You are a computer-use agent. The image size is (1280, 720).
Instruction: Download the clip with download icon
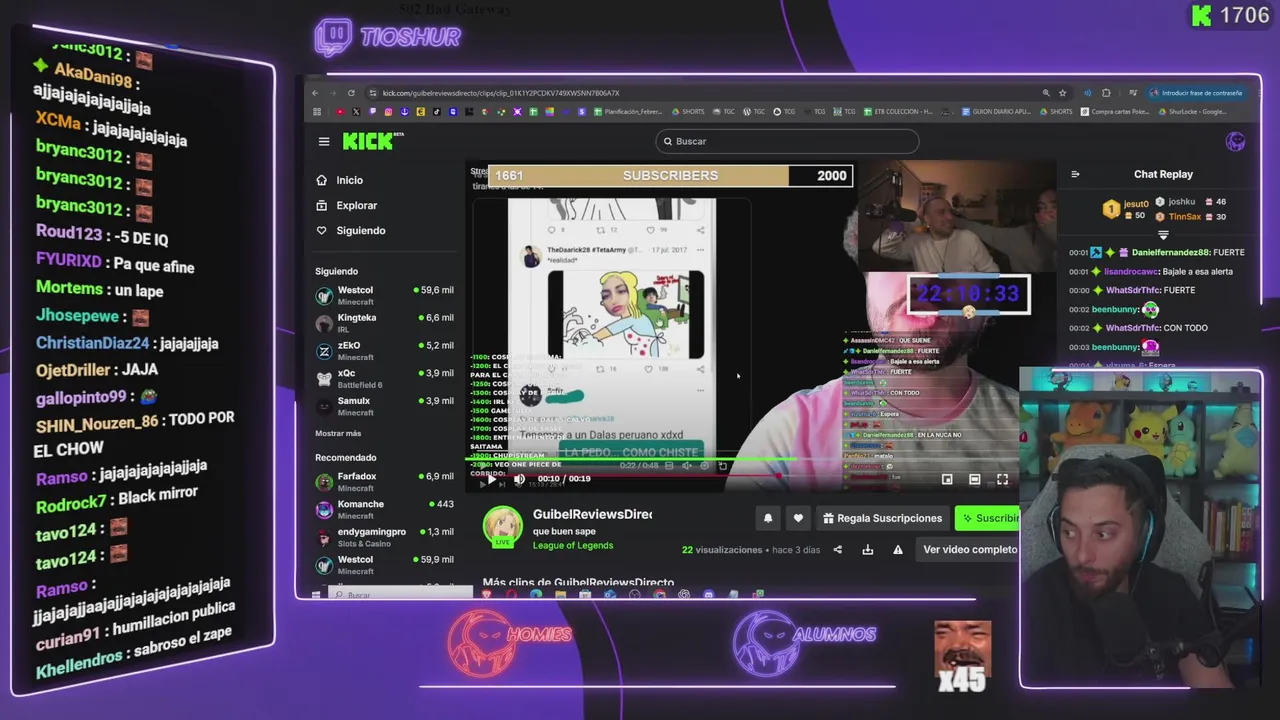[x=868, y=549]
